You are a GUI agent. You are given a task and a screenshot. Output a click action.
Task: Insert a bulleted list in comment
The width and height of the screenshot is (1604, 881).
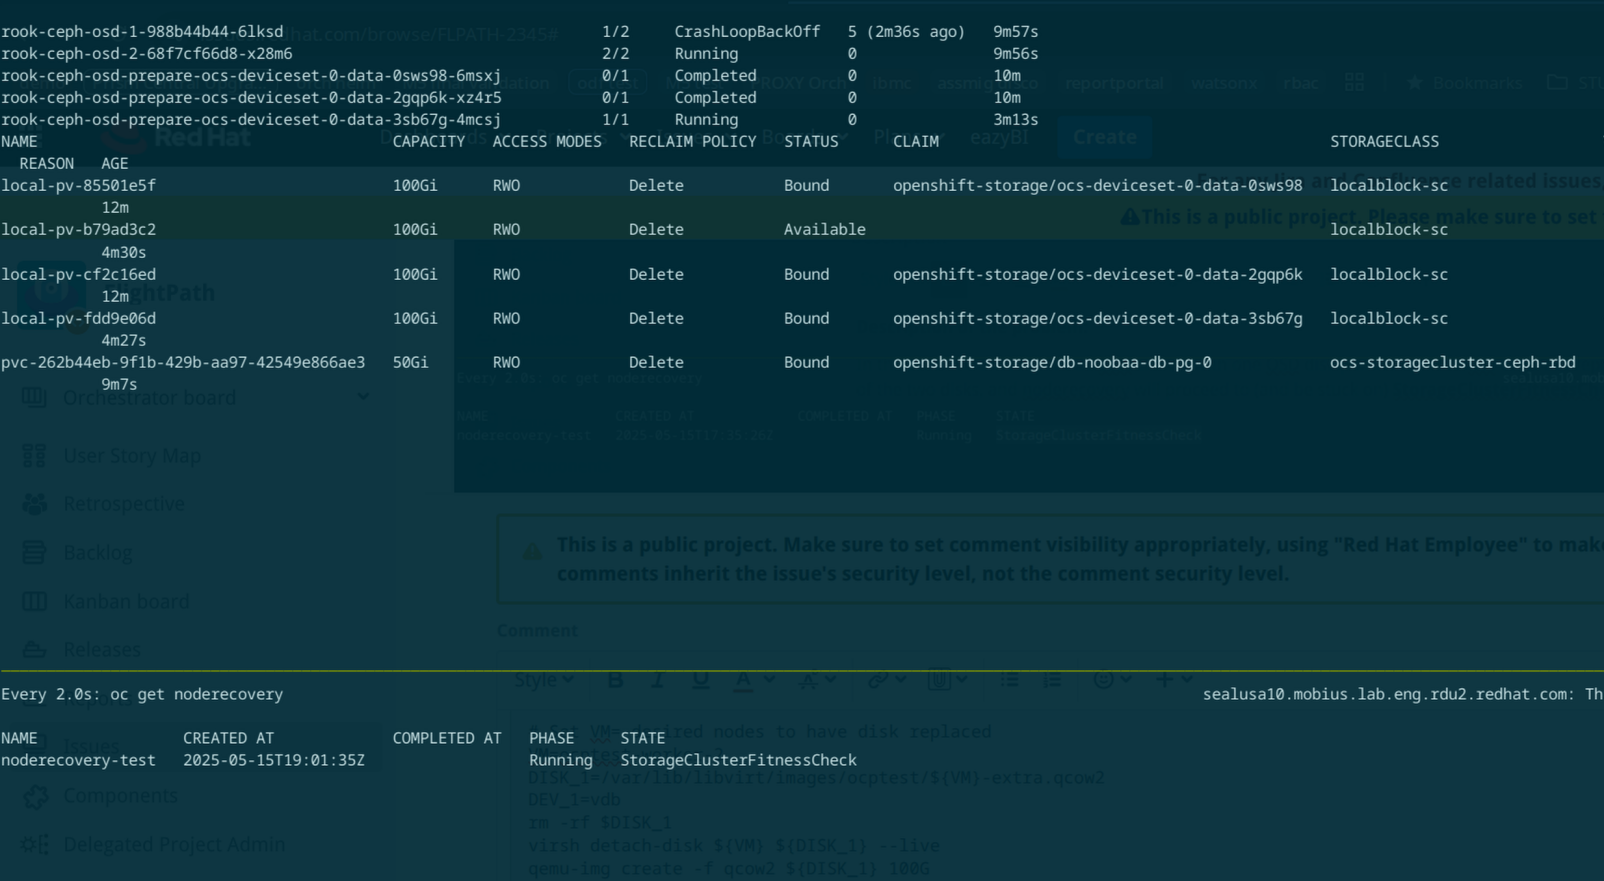point(1009,680)
